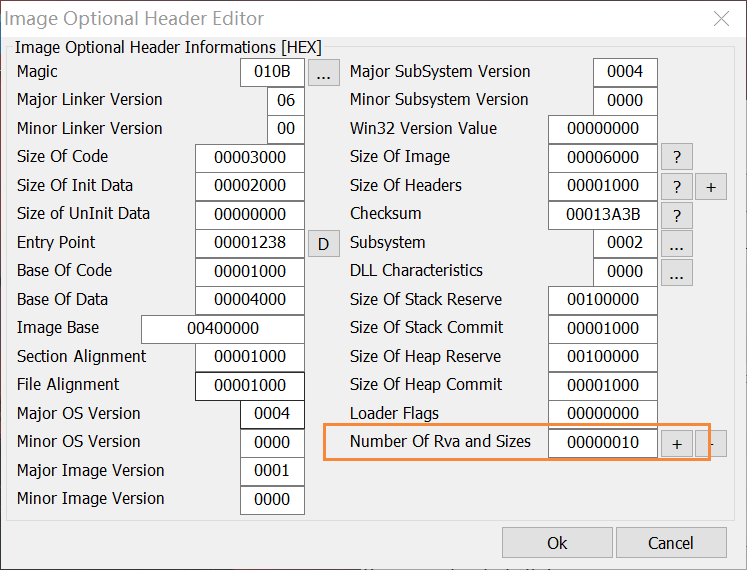Click the 'Number Of Rva and Sizes' label
747x570 pixels.
(x=440, y=442)
